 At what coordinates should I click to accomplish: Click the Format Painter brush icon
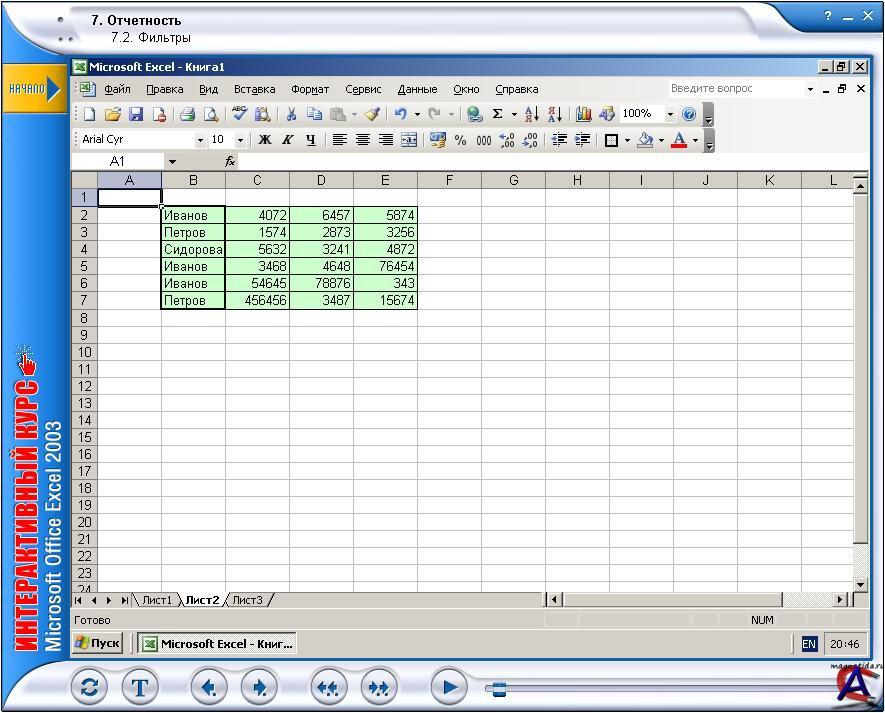[372, 115]
